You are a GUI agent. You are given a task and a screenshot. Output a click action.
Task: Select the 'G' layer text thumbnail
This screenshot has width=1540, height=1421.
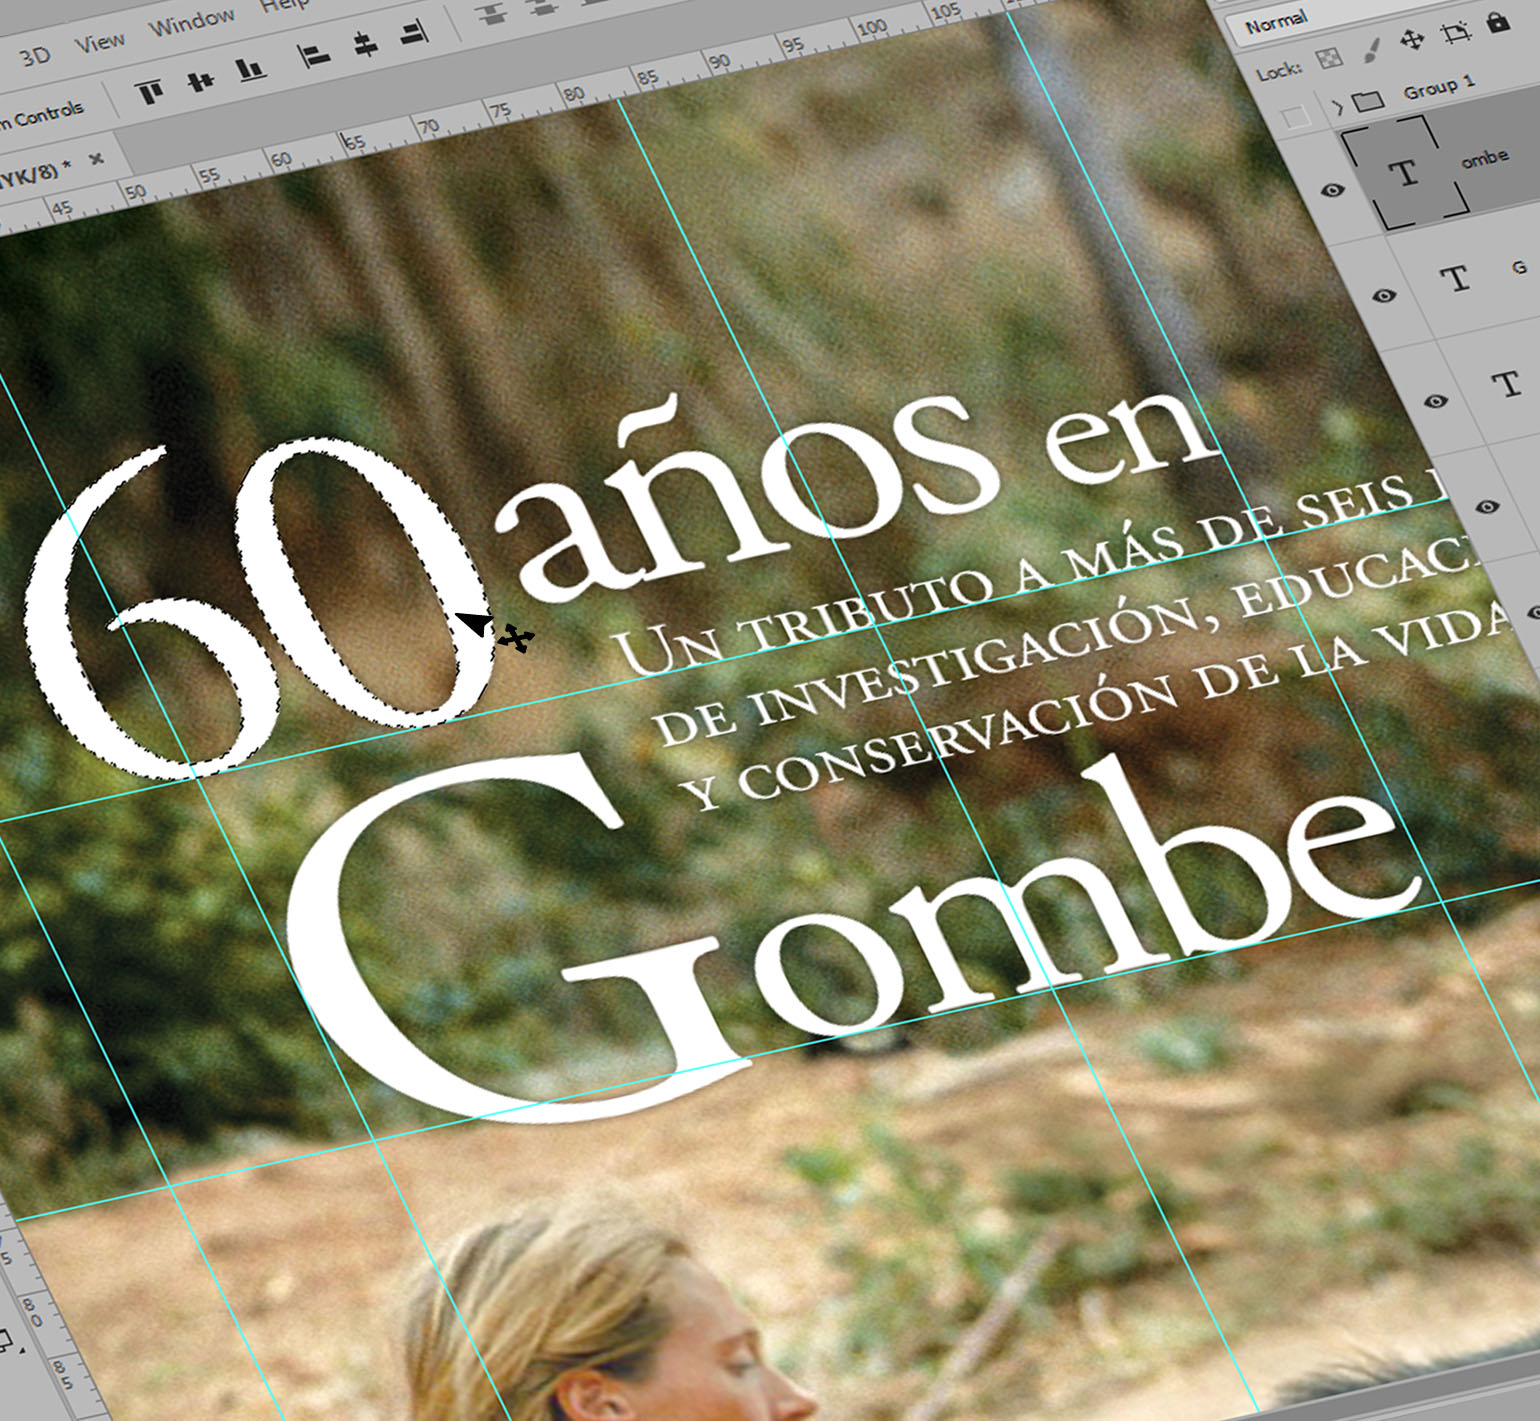pyautogui.click(x=1457, y=279)
